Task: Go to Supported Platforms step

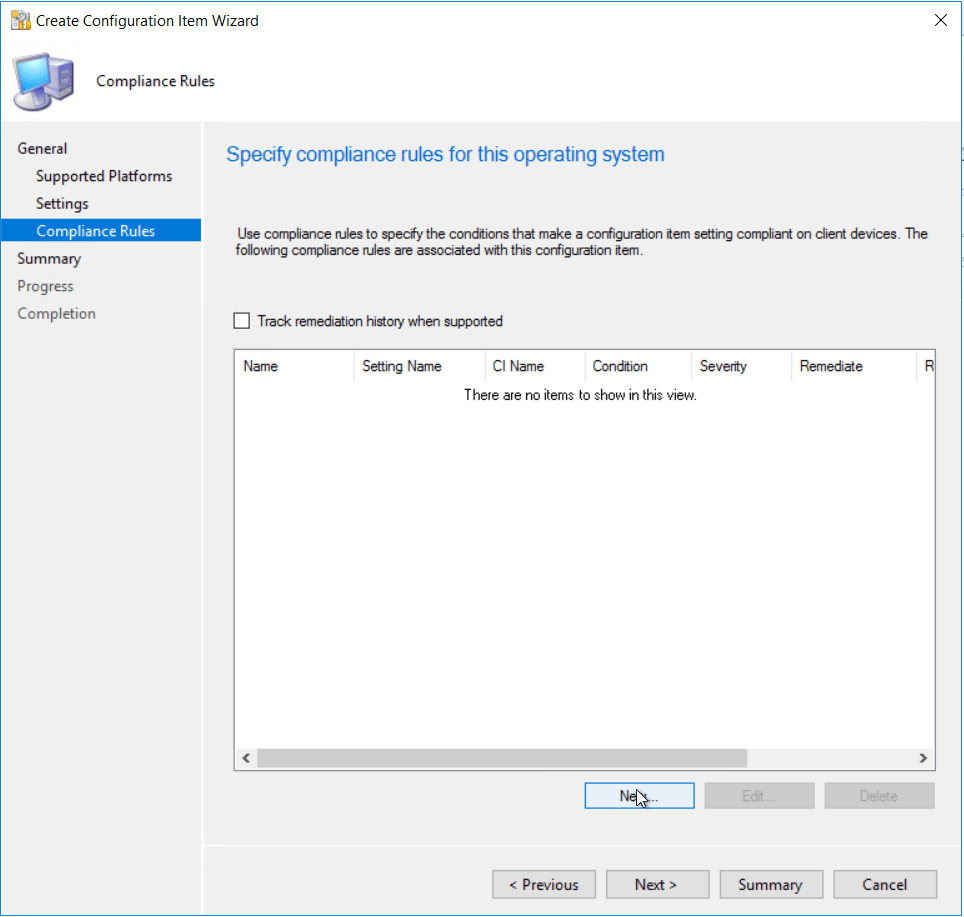Action: [x=104, y=176]
